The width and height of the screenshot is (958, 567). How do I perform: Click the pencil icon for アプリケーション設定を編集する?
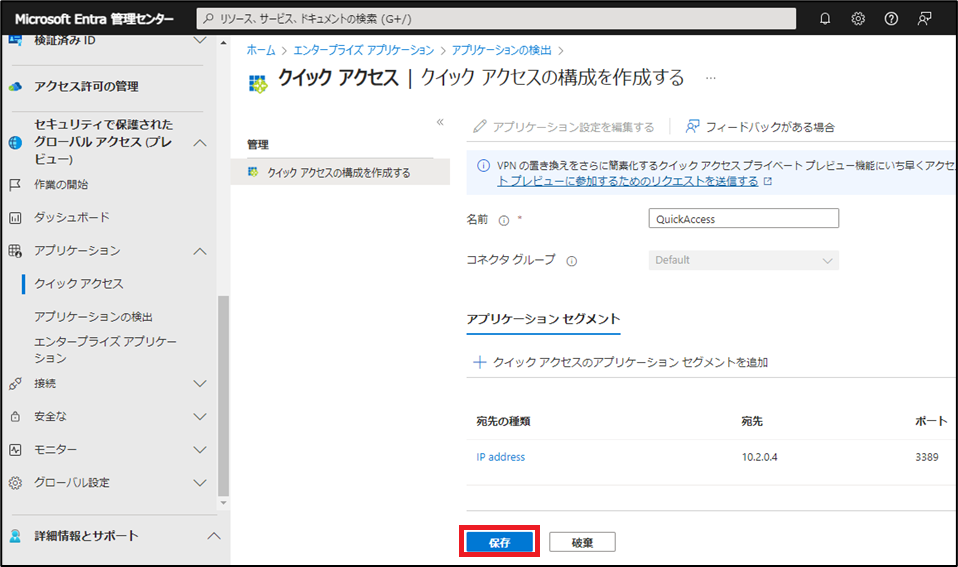click(480, 126)
